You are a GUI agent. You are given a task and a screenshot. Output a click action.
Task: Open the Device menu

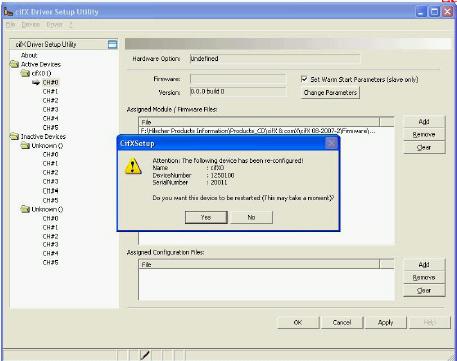(x=31, y=25)
